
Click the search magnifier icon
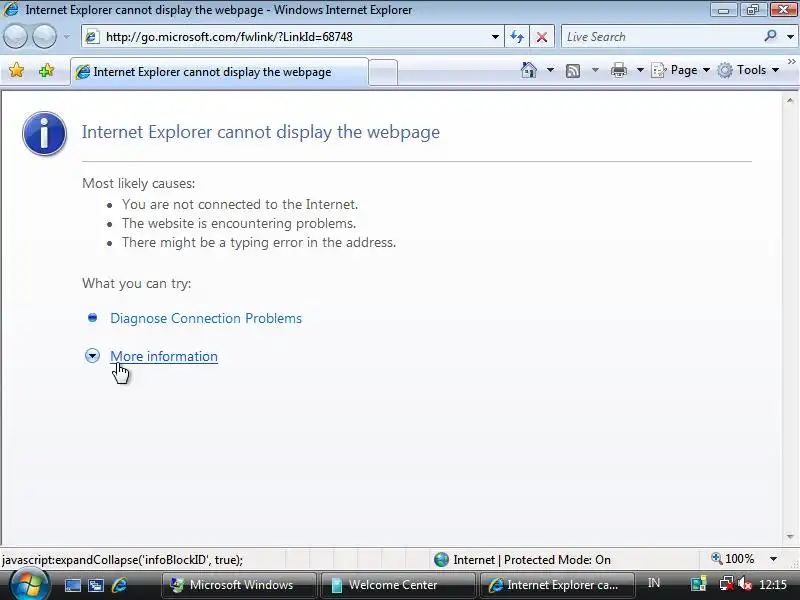tap(770, 36)
